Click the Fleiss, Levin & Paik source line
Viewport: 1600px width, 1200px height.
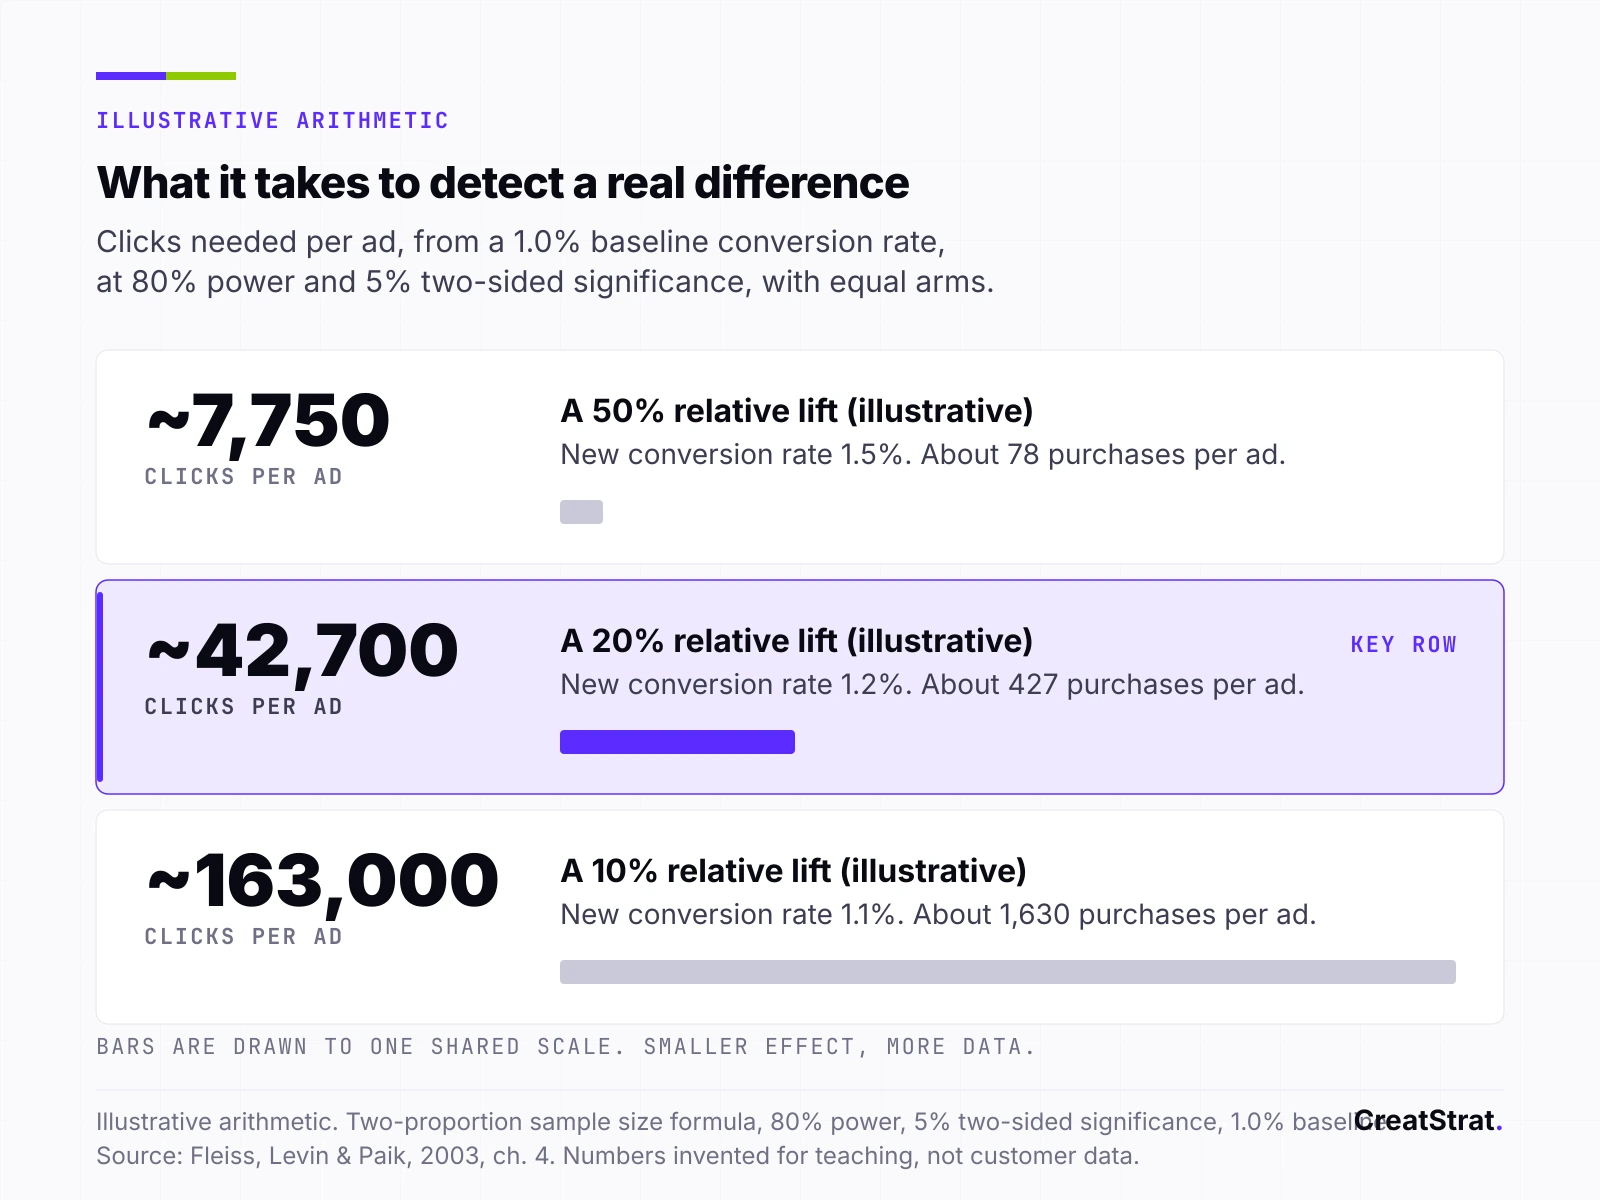point(617,1156)
